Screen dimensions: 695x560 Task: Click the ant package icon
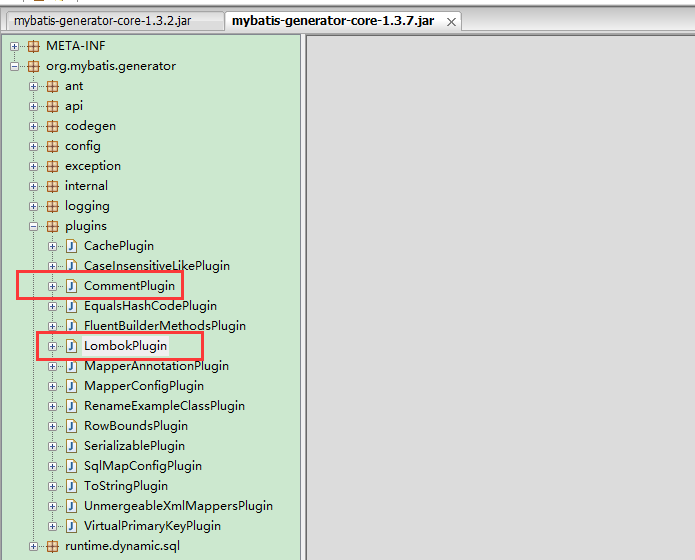pyautogui.click(x=53, y=86)
